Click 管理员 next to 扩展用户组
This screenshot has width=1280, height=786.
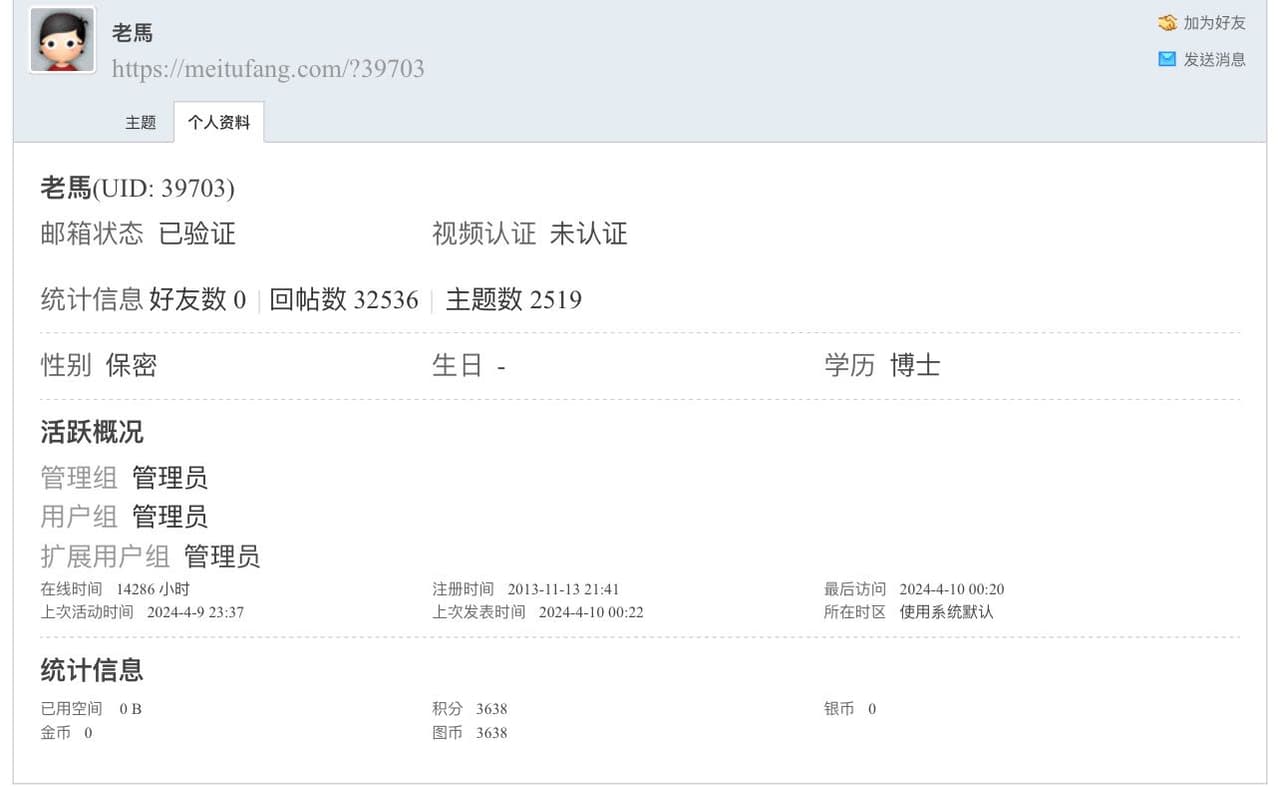coord(222,556)
